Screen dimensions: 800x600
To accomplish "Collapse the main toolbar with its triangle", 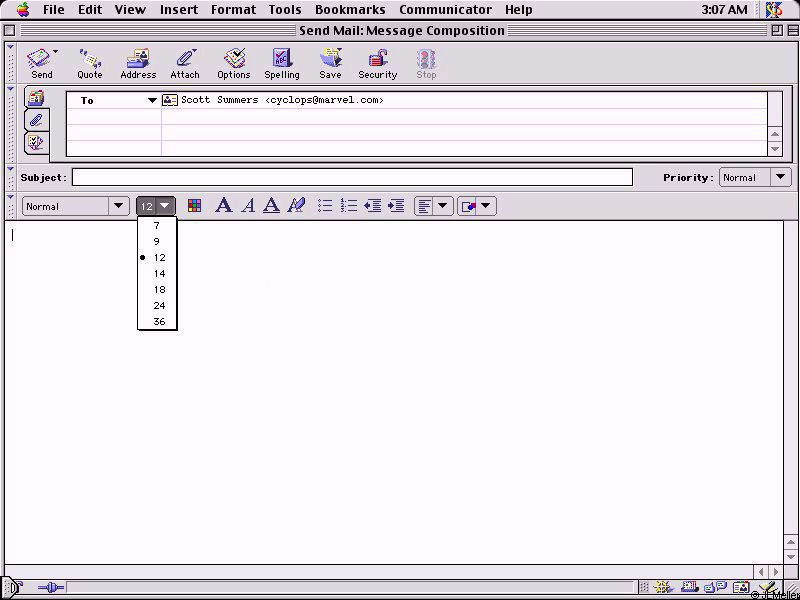I will (x=10, y=47).
